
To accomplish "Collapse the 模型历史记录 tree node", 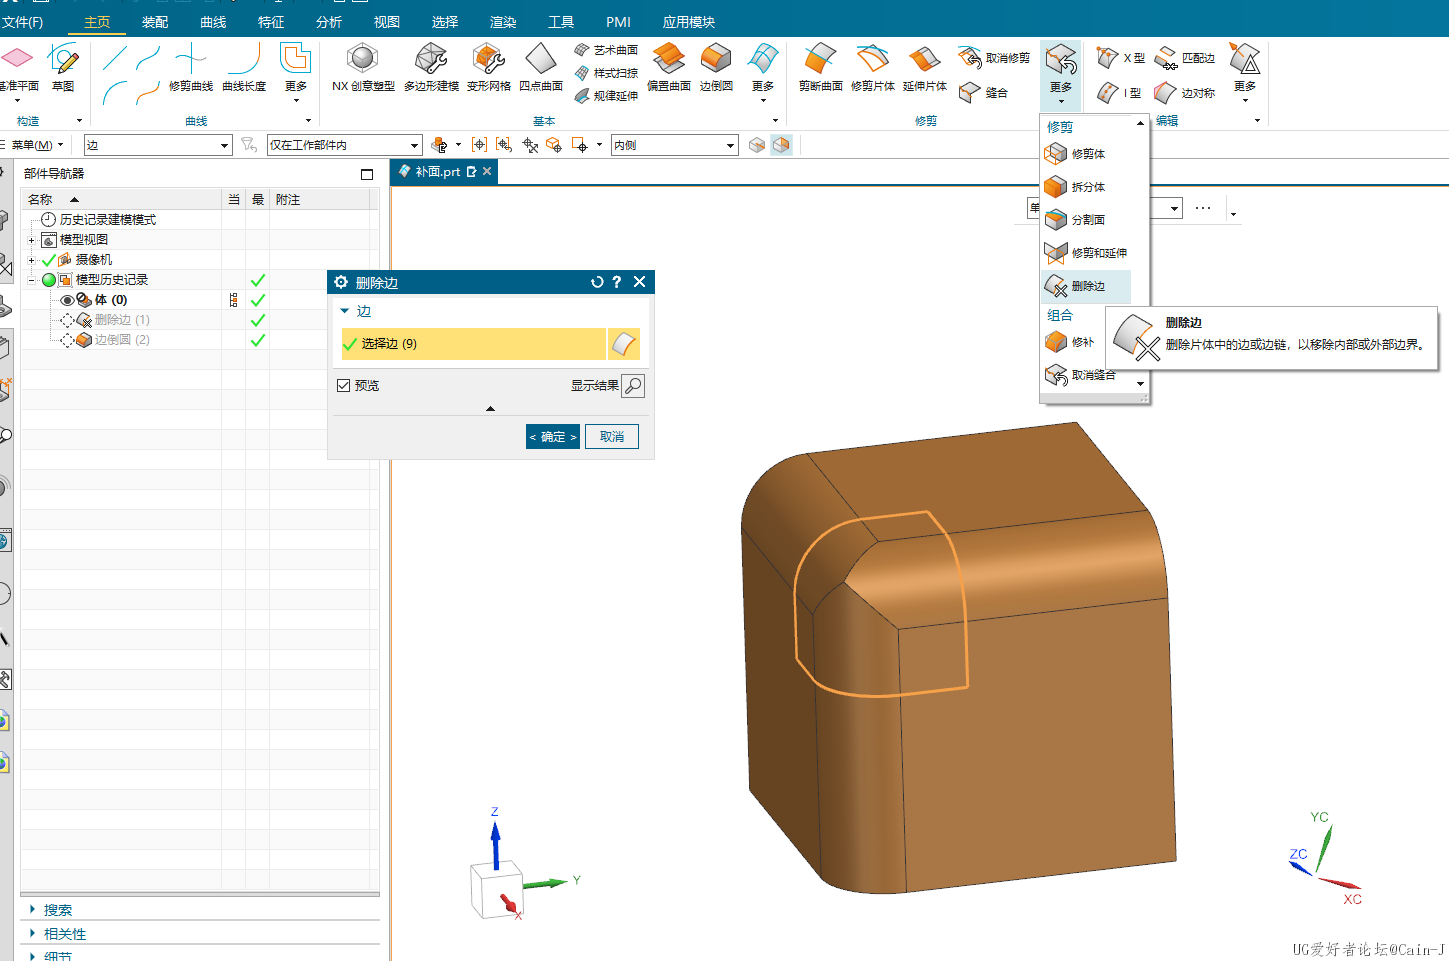I will point(31,280).
